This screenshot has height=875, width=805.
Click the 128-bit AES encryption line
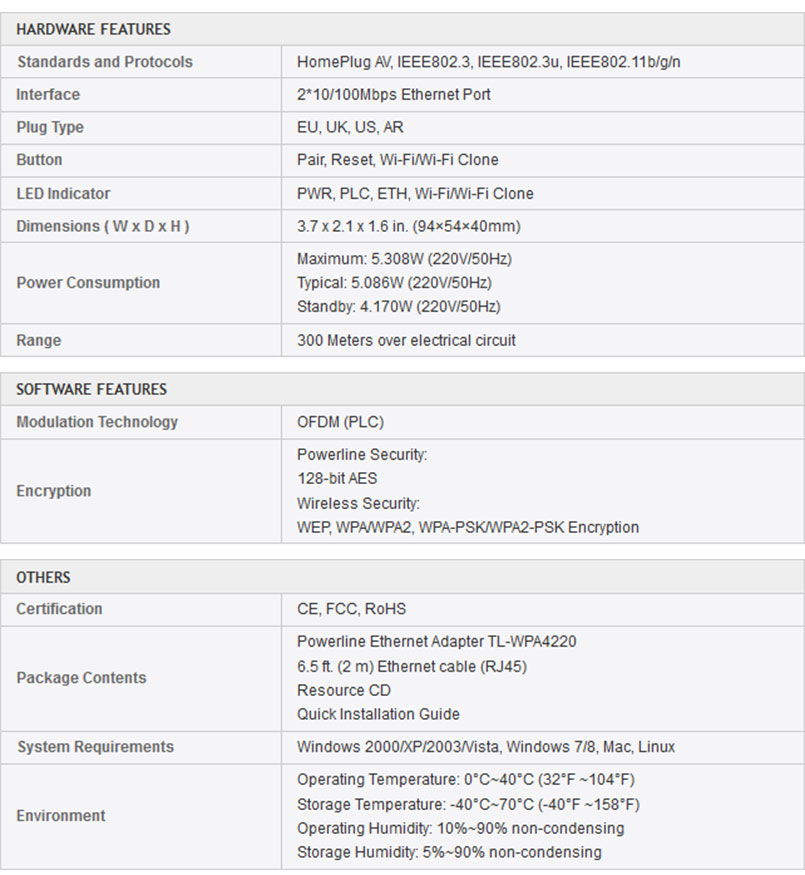[337, 478]
